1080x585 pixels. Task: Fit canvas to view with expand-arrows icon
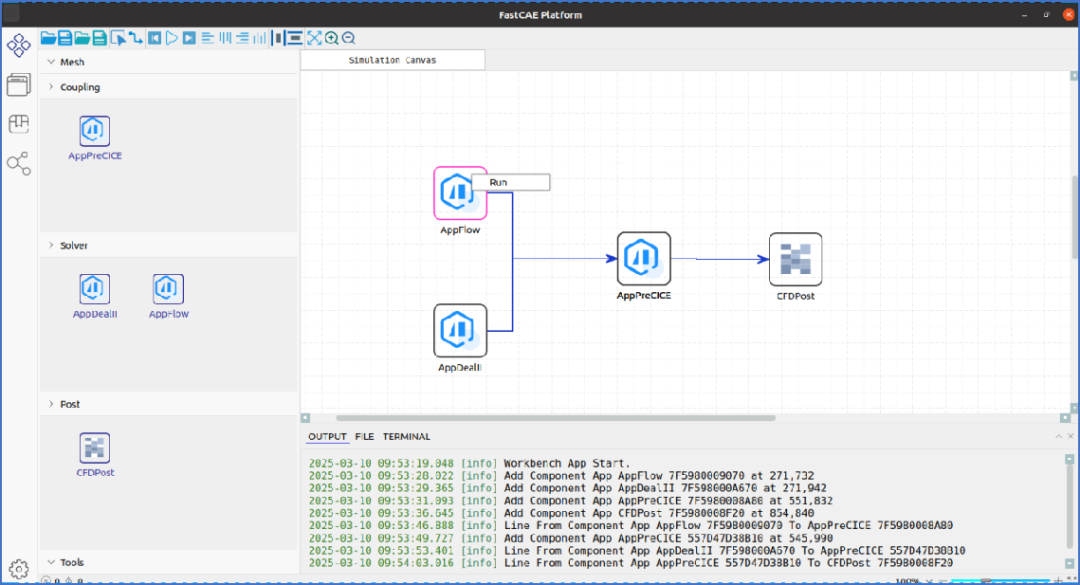[x=314, y=38]
